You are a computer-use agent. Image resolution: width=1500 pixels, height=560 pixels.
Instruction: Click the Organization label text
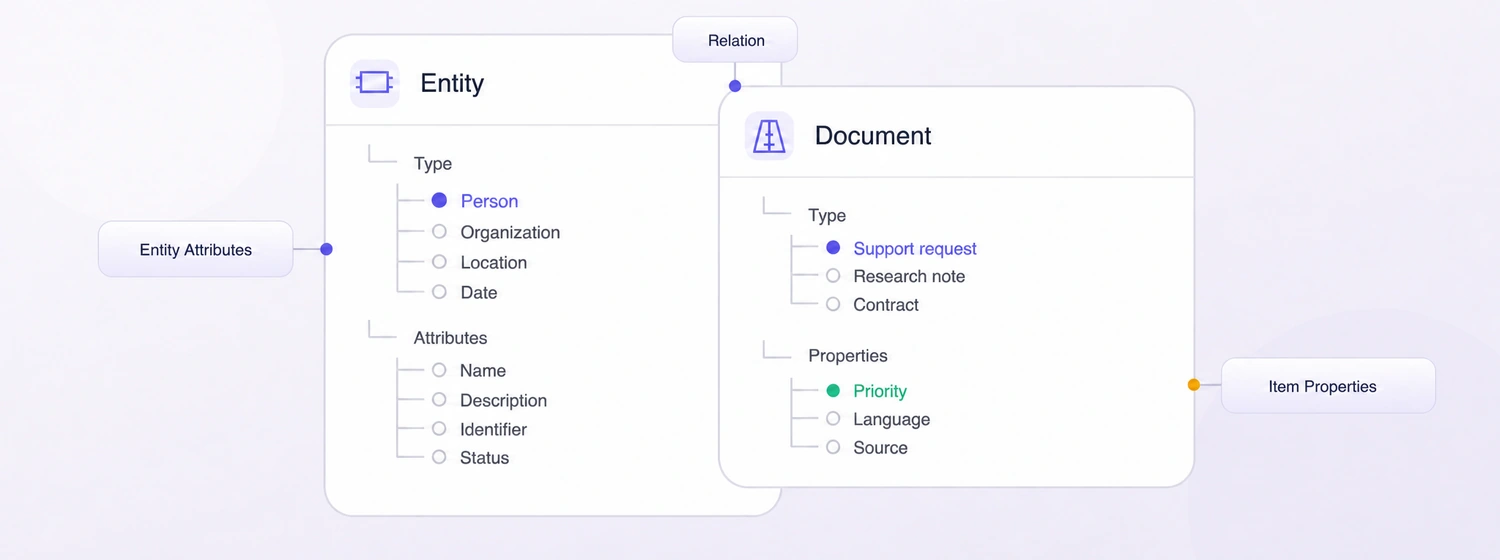(x=510, y=232)
